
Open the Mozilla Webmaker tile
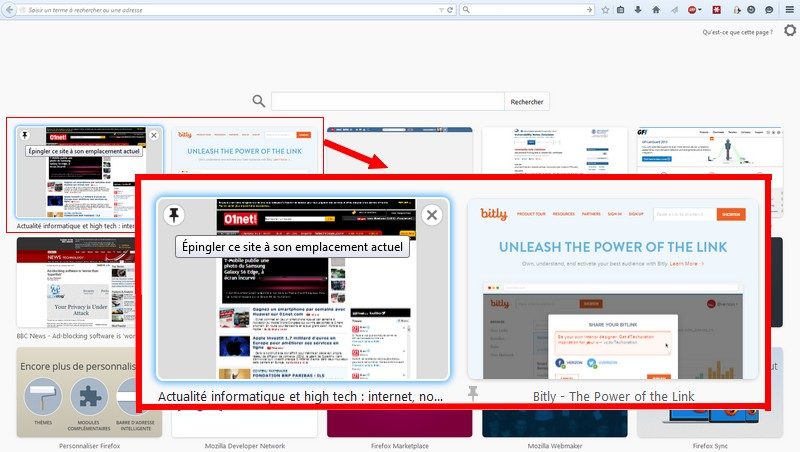(x=555, y=423)
